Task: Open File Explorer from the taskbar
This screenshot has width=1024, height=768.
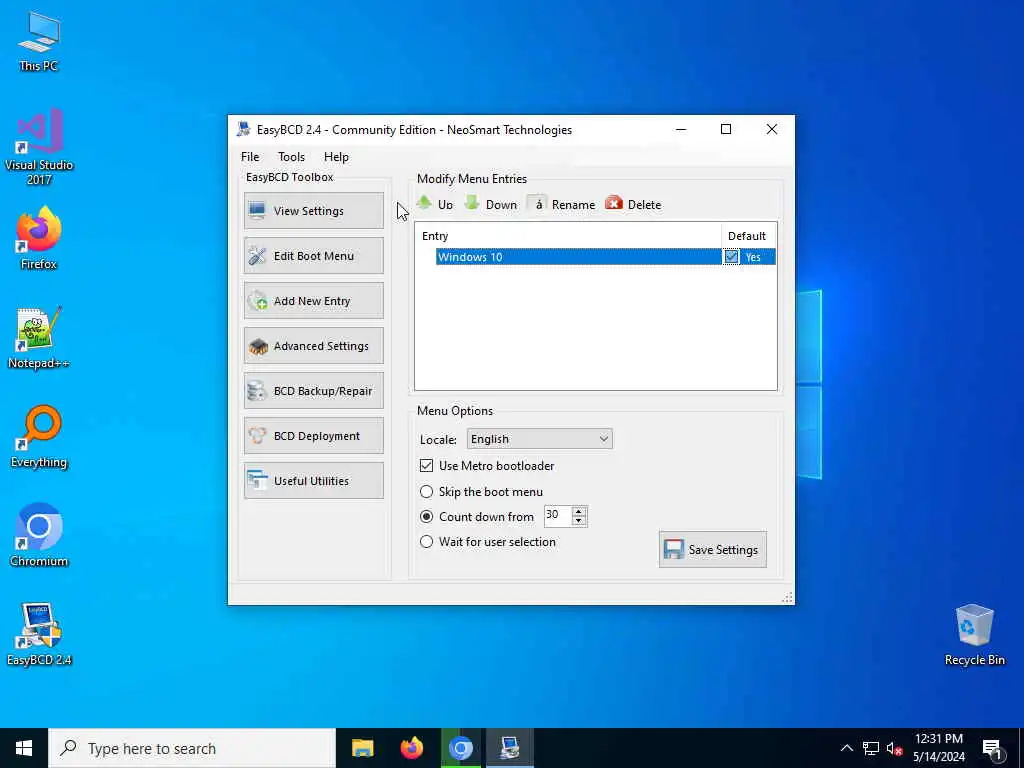Action: coord(362,748)
